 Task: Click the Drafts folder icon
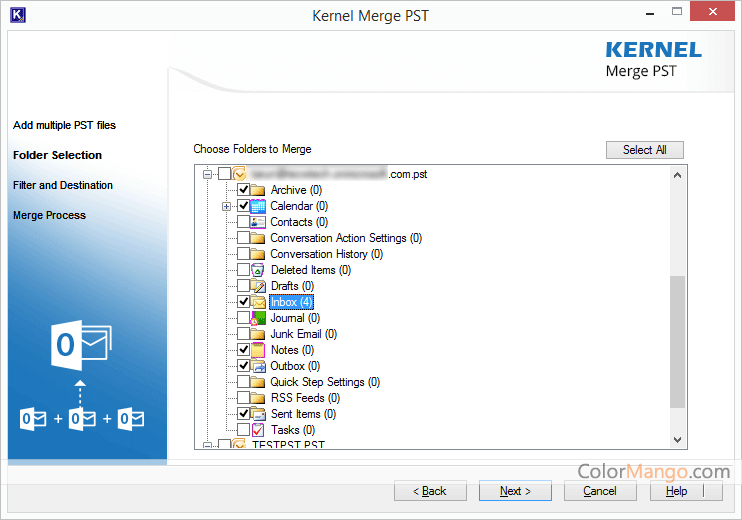258,286
